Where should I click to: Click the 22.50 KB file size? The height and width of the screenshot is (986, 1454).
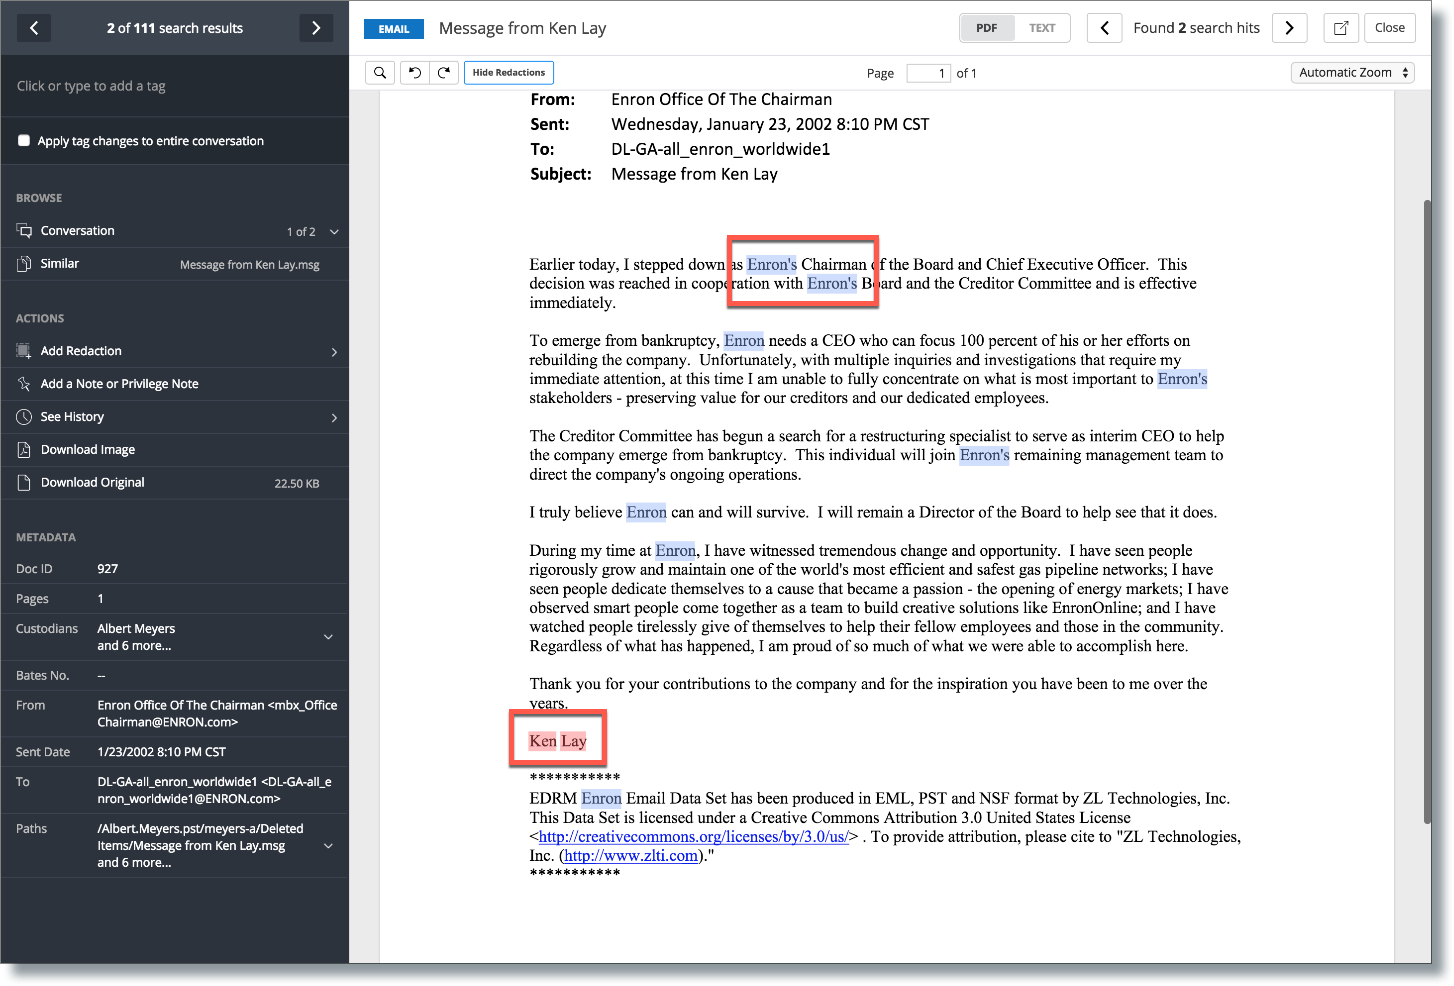(x=297, y=484)
